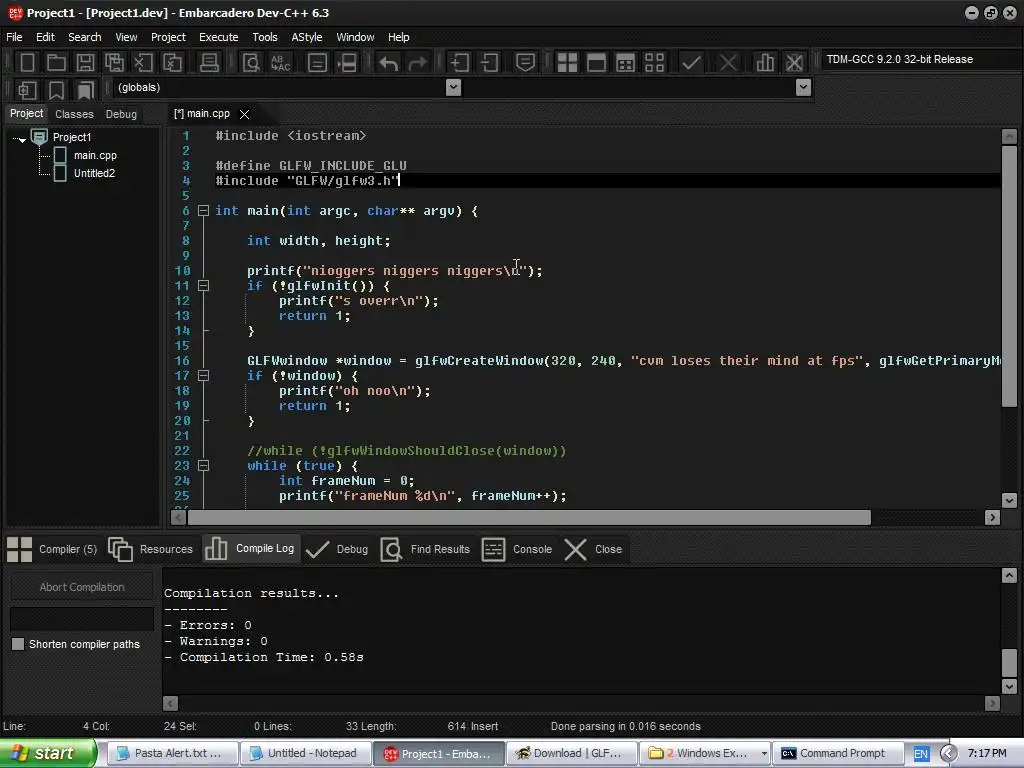Click the Print toolbar icon
1024x768 pixels.
click(209, 63)
